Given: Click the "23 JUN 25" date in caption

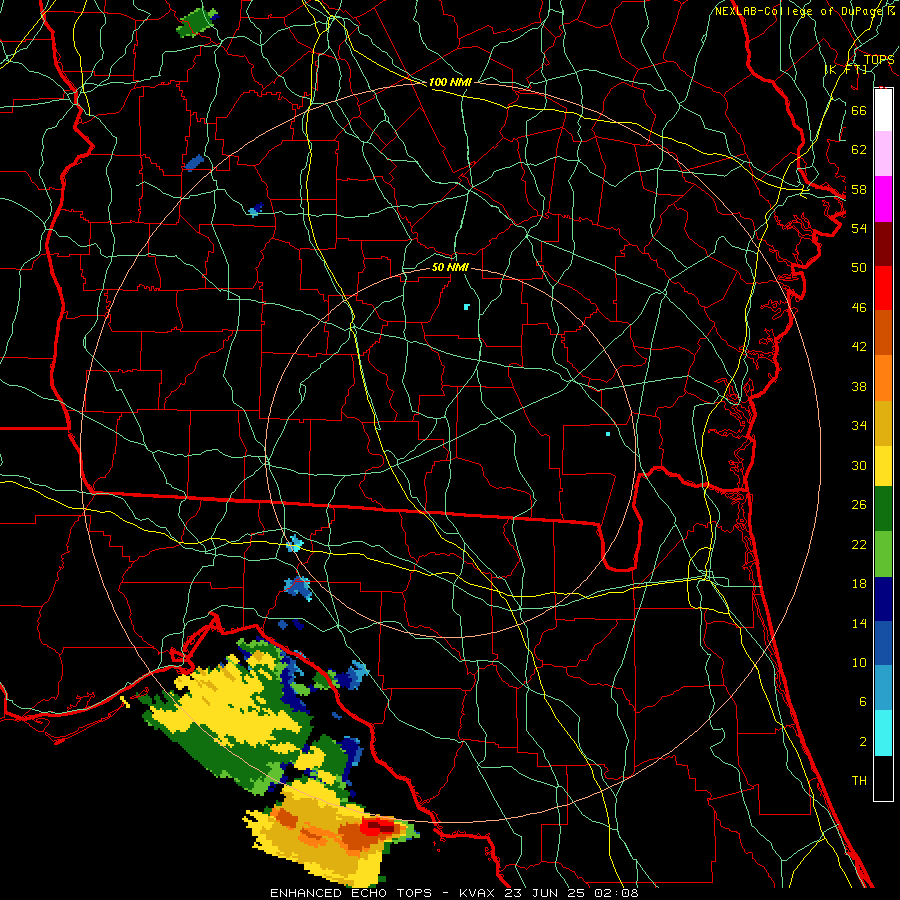Looking at the screenshot, I should [x=547, y=893].
